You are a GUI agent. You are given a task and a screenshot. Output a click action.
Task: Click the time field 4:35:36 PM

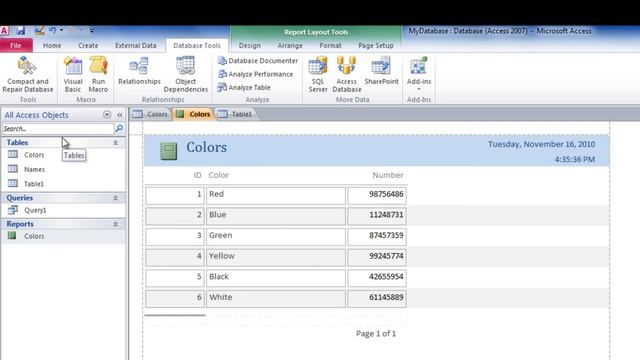coord(574,160)
